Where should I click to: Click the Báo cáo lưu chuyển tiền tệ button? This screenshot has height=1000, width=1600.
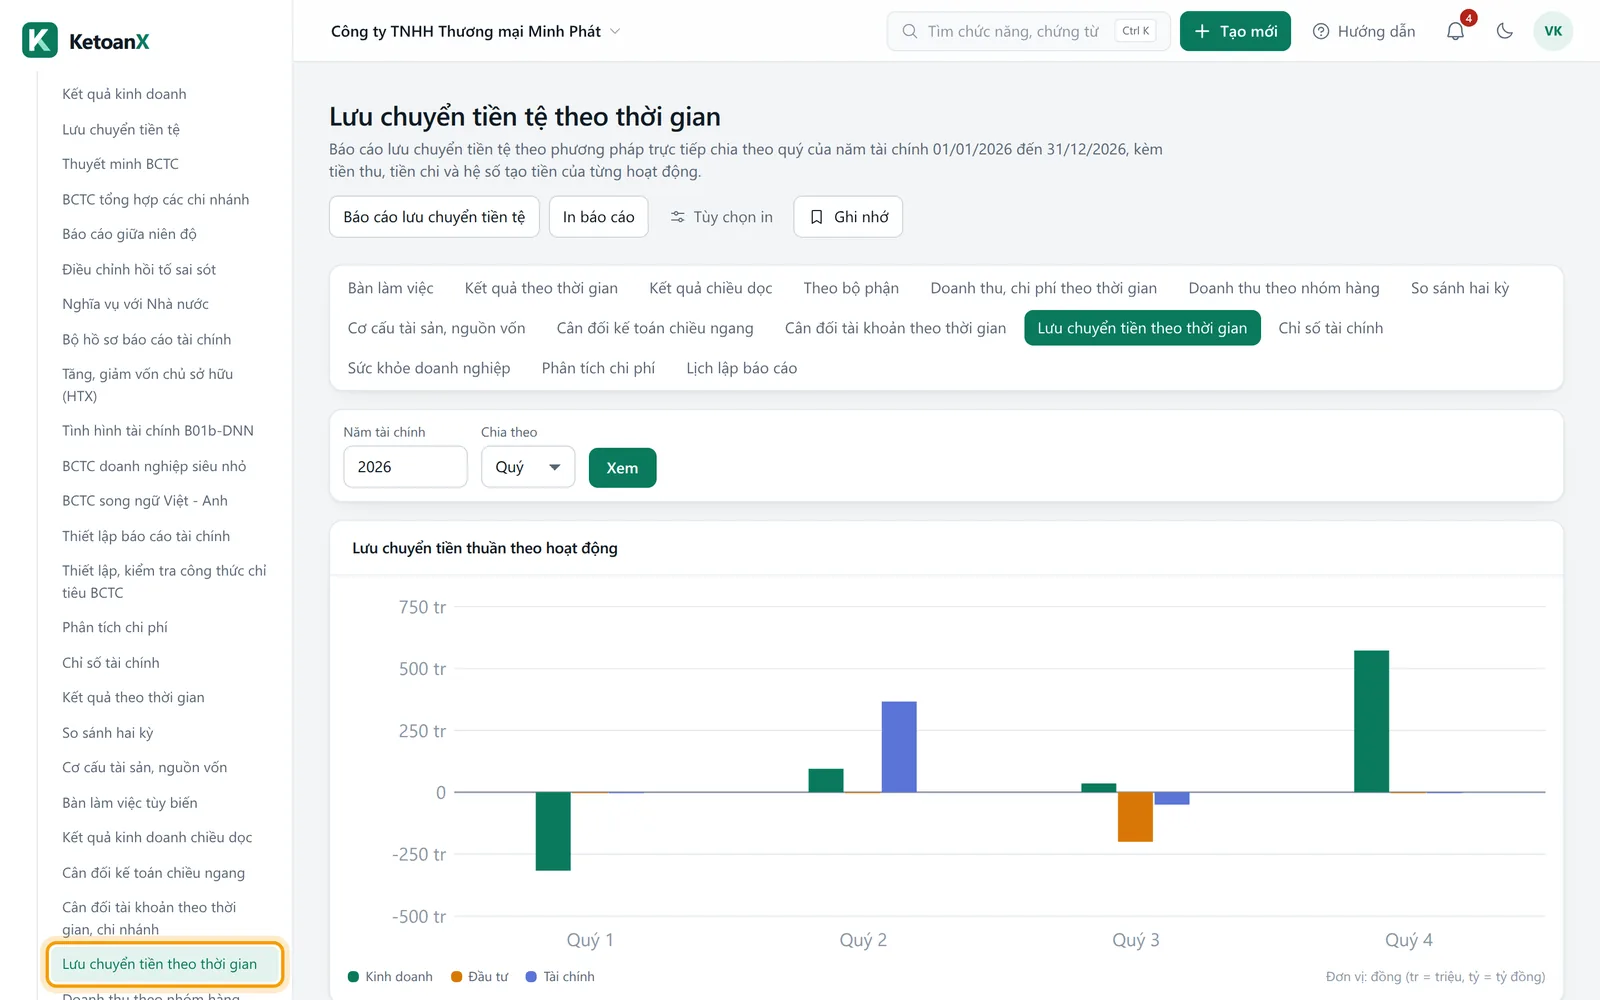pos(434,217)
